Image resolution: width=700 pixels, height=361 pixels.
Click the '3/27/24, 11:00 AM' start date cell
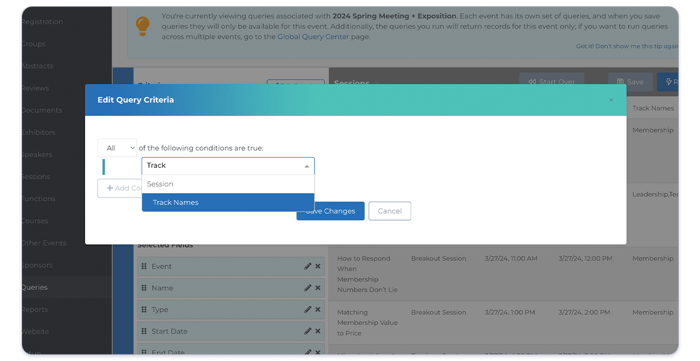coord(511,258)
